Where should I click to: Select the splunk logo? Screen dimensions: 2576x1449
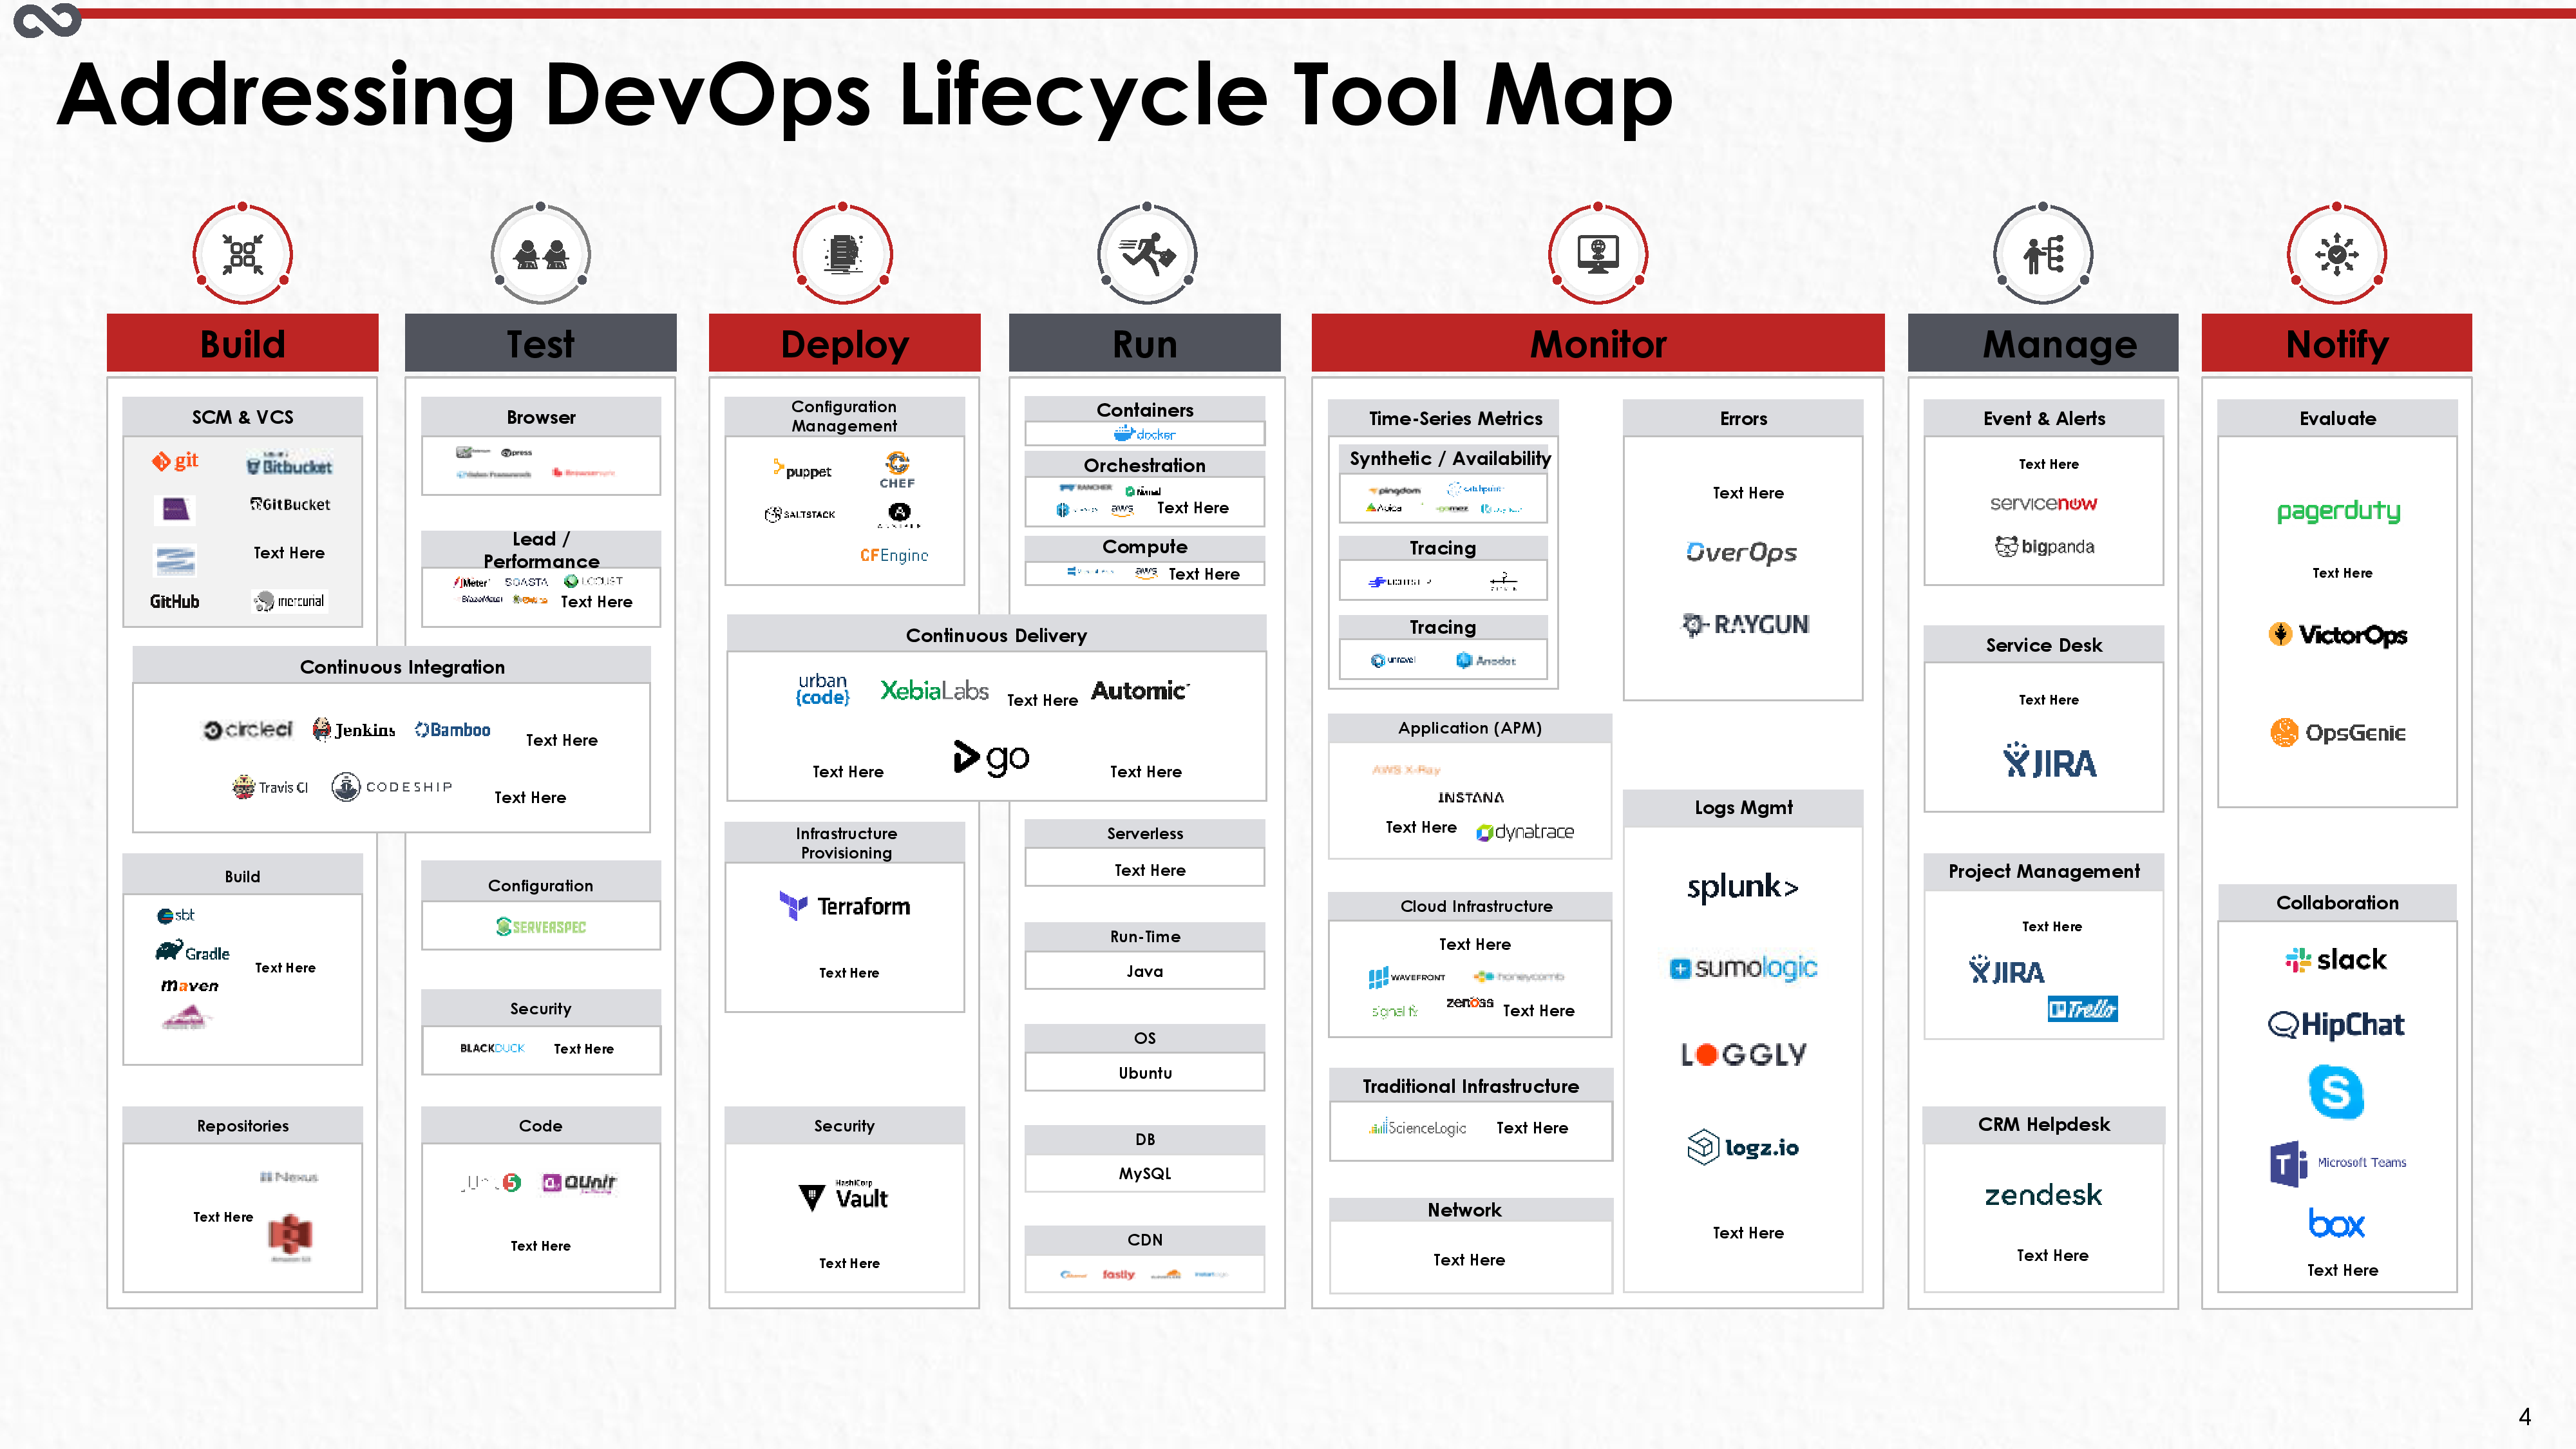(1743, 887)
